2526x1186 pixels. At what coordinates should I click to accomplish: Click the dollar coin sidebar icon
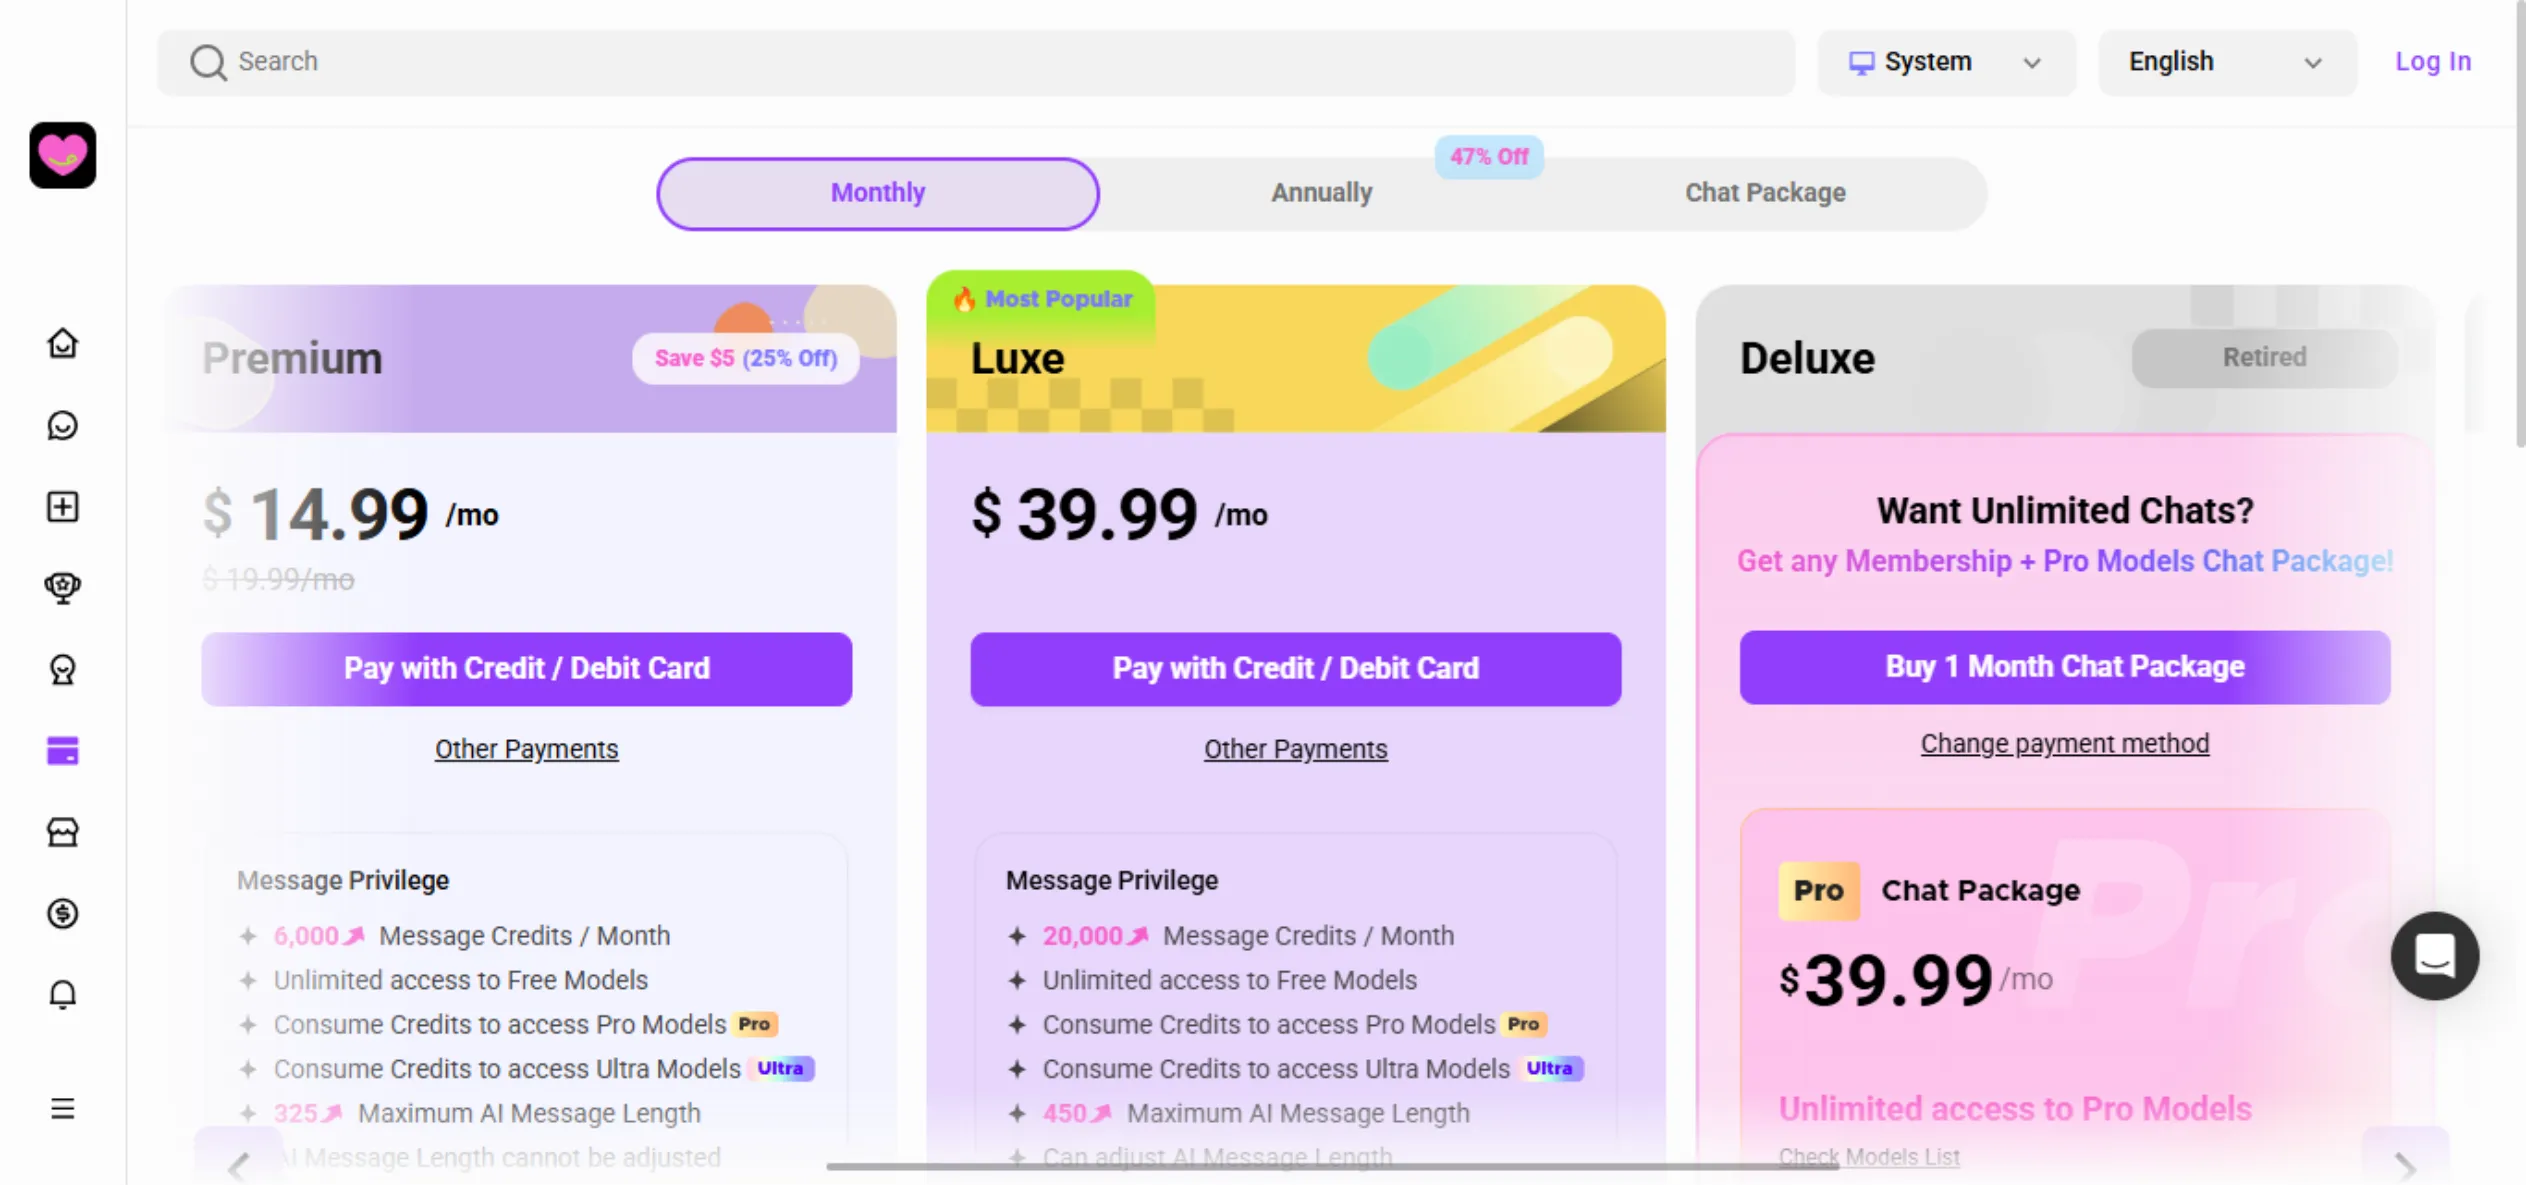tap(62, 913)
